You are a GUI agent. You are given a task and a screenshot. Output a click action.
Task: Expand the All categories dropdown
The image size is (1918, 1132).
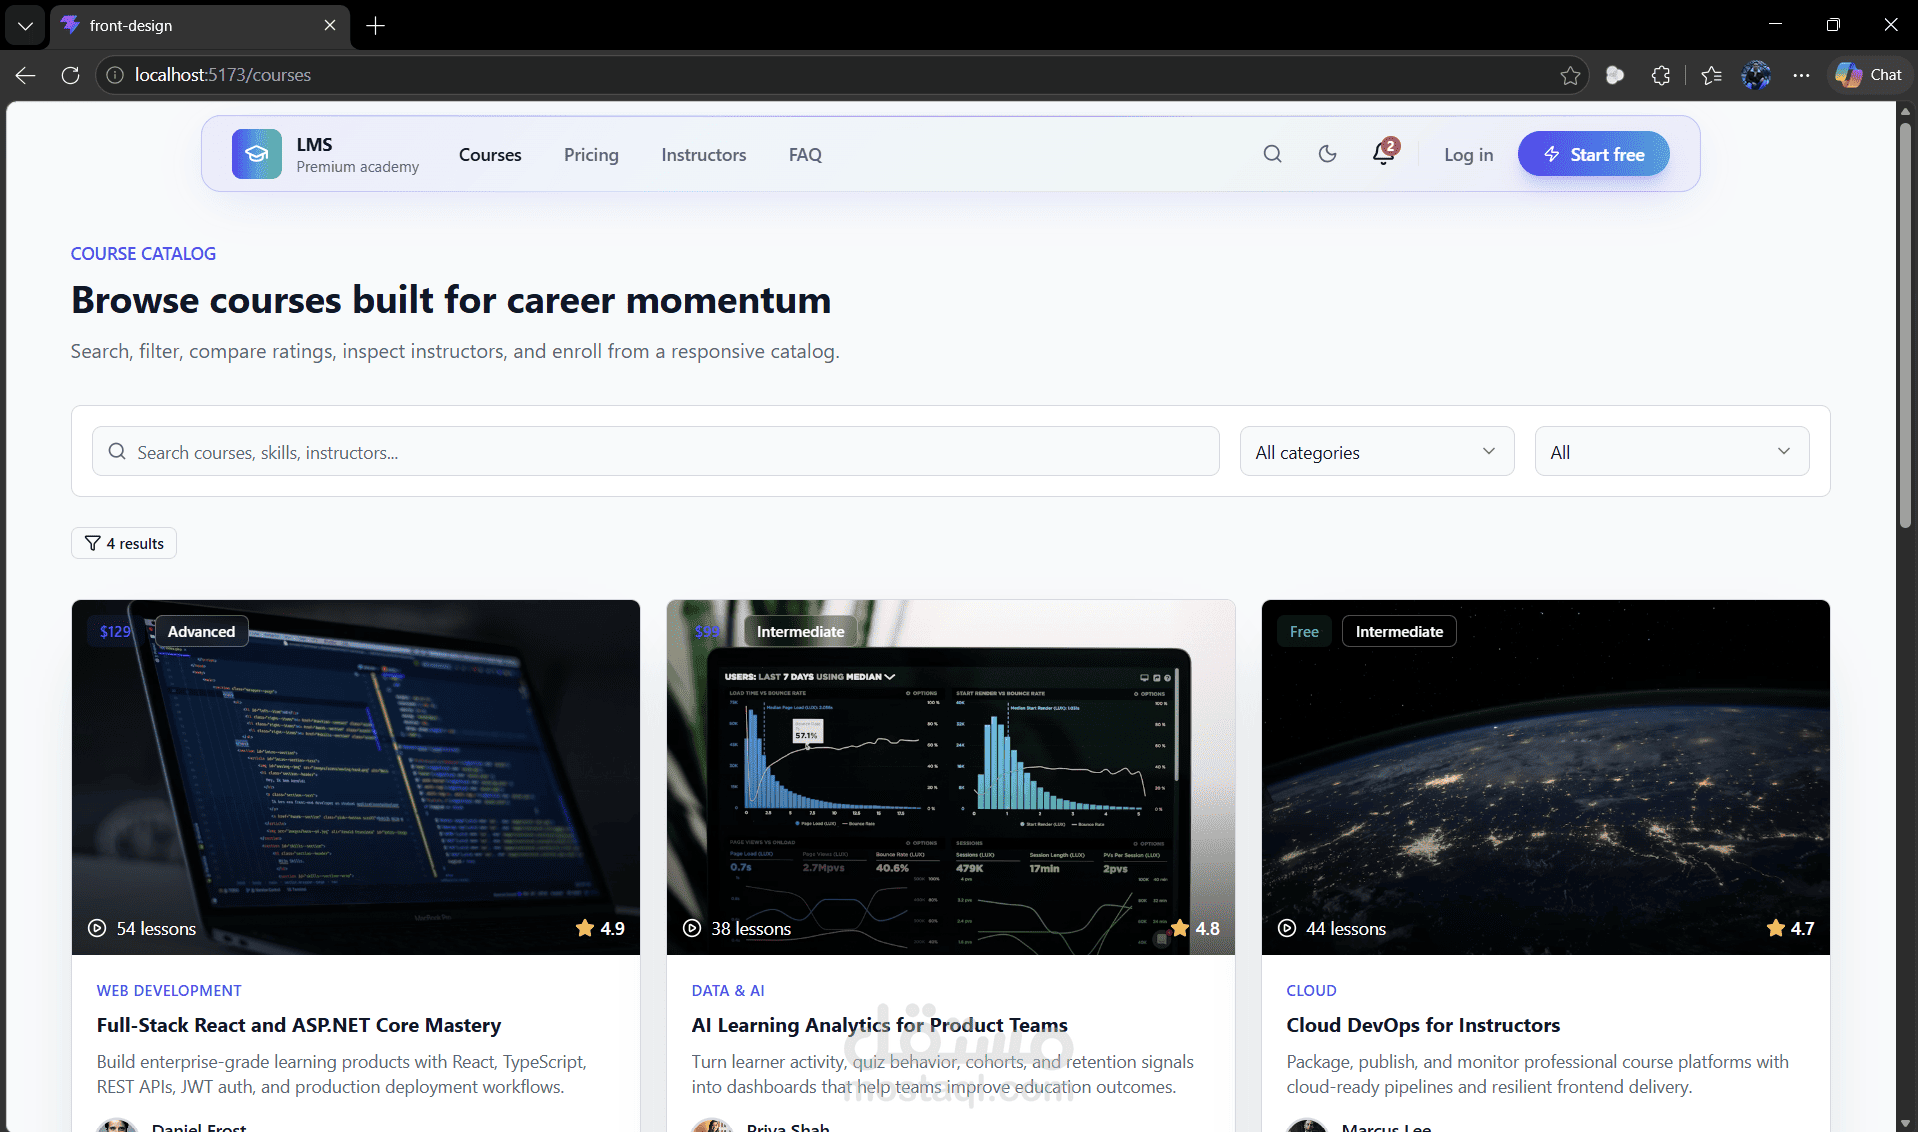click(x=1376, y=451)
